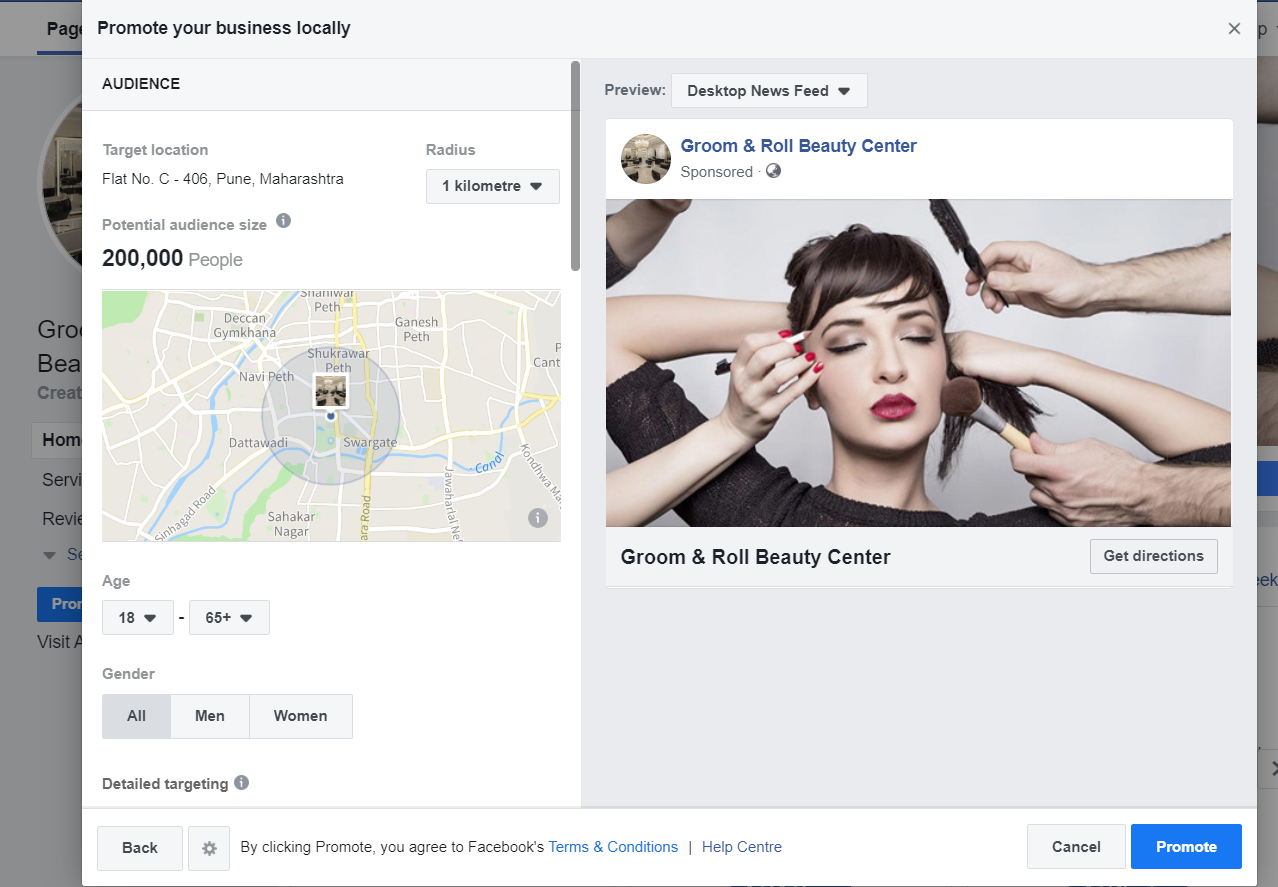Click the Detailed targeting info icon
The width and height of the screenshot is (1278, 887).
(x=242, y=783)
